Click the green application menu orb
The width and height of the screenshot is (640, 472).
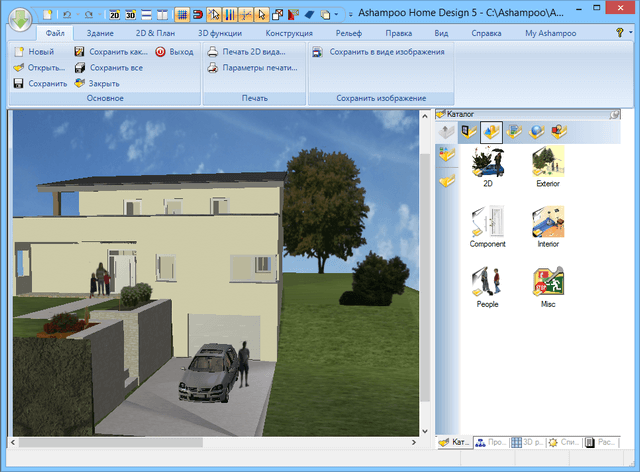pyautogui.click(x=23, y=20)
